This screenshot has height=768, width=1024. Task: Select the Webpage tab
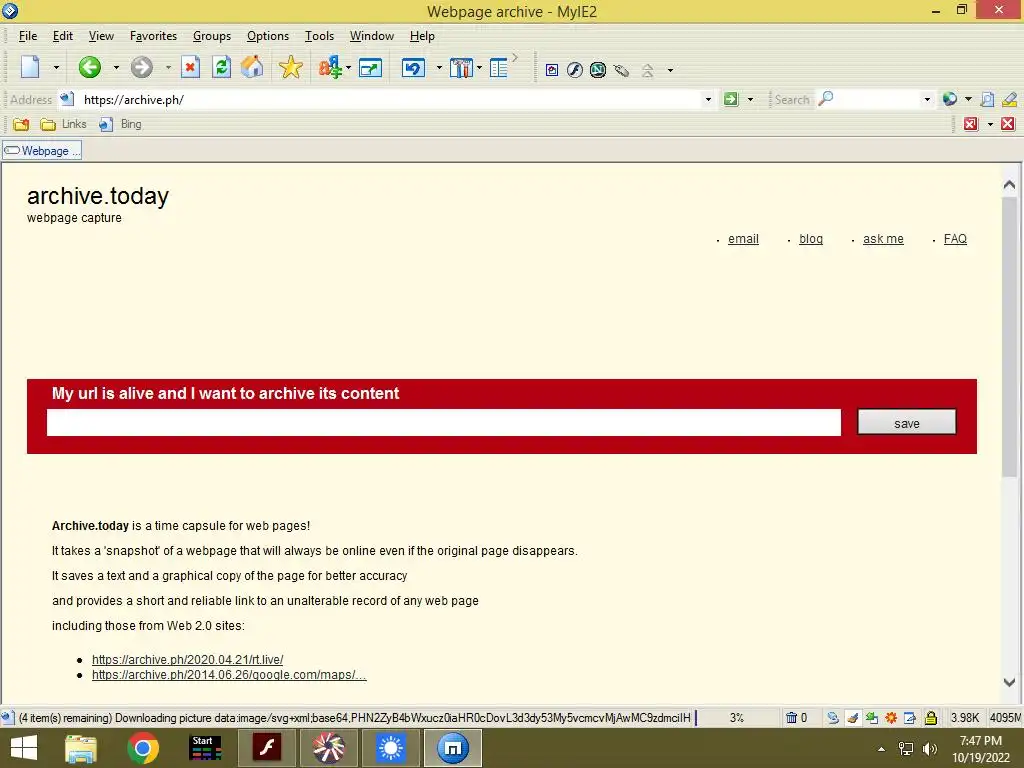[x=42, y=151]
